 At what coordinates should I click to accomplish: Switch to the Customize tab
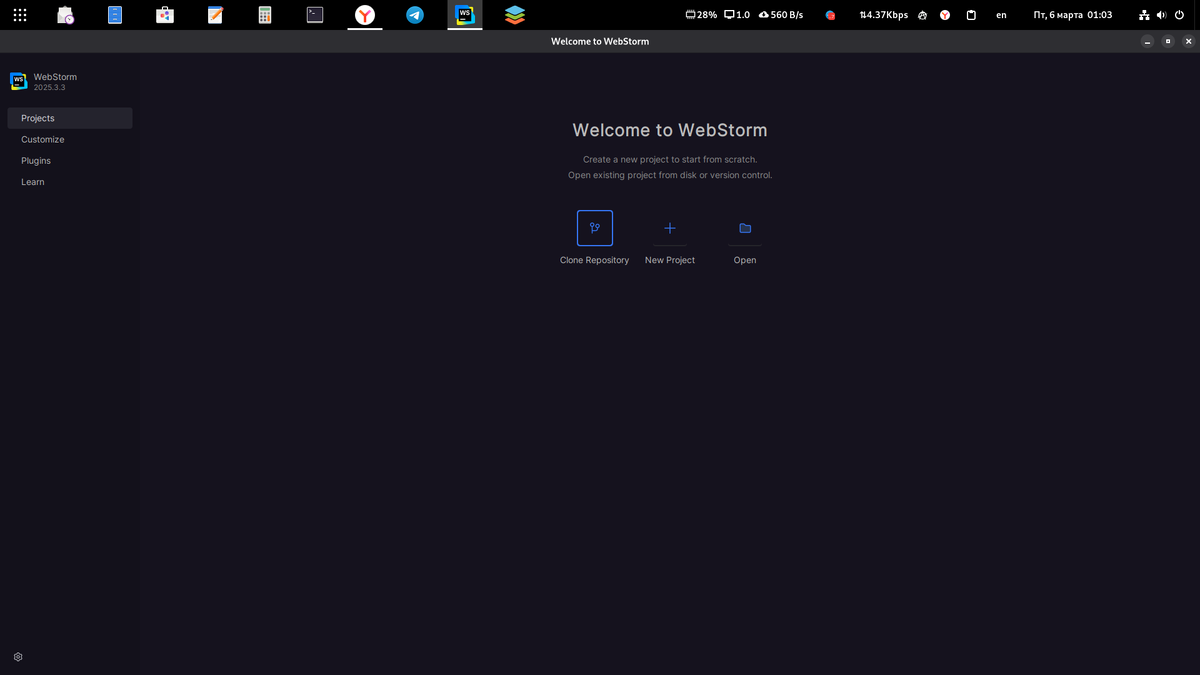point(70,139)
